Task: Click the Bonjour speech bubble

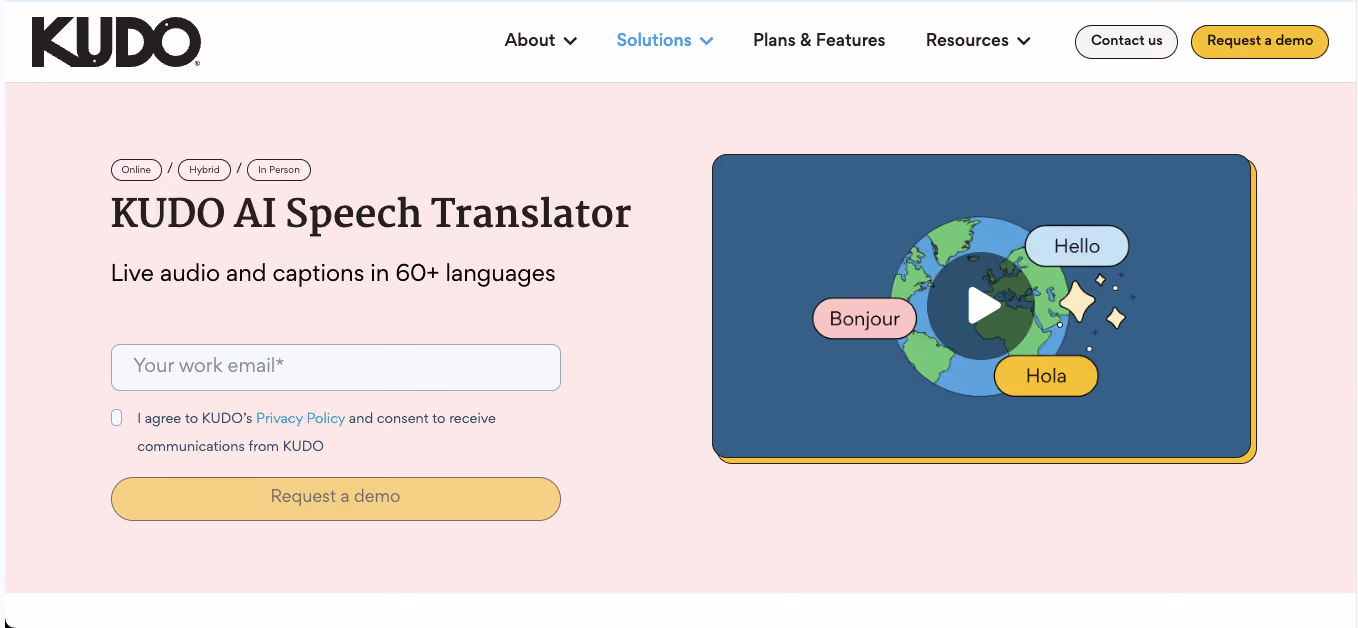Action: click(x=865, y=319)
